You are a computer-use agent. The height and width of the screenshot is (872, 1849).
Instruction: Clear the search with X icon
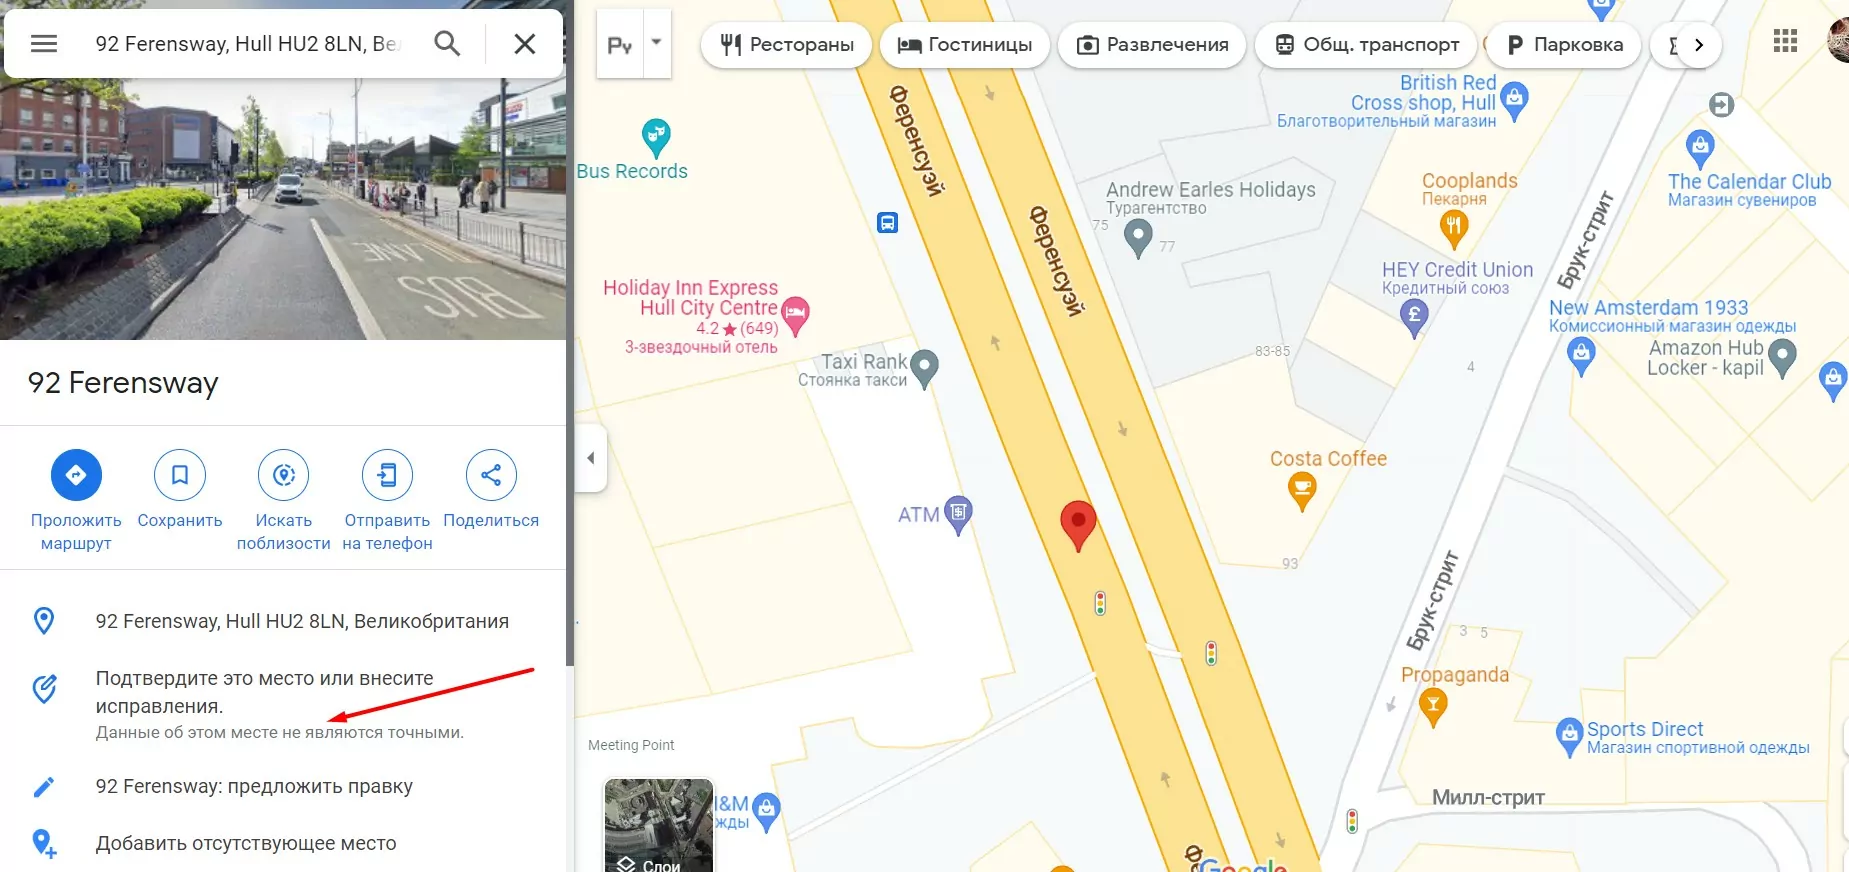click(x=524, y=44)
